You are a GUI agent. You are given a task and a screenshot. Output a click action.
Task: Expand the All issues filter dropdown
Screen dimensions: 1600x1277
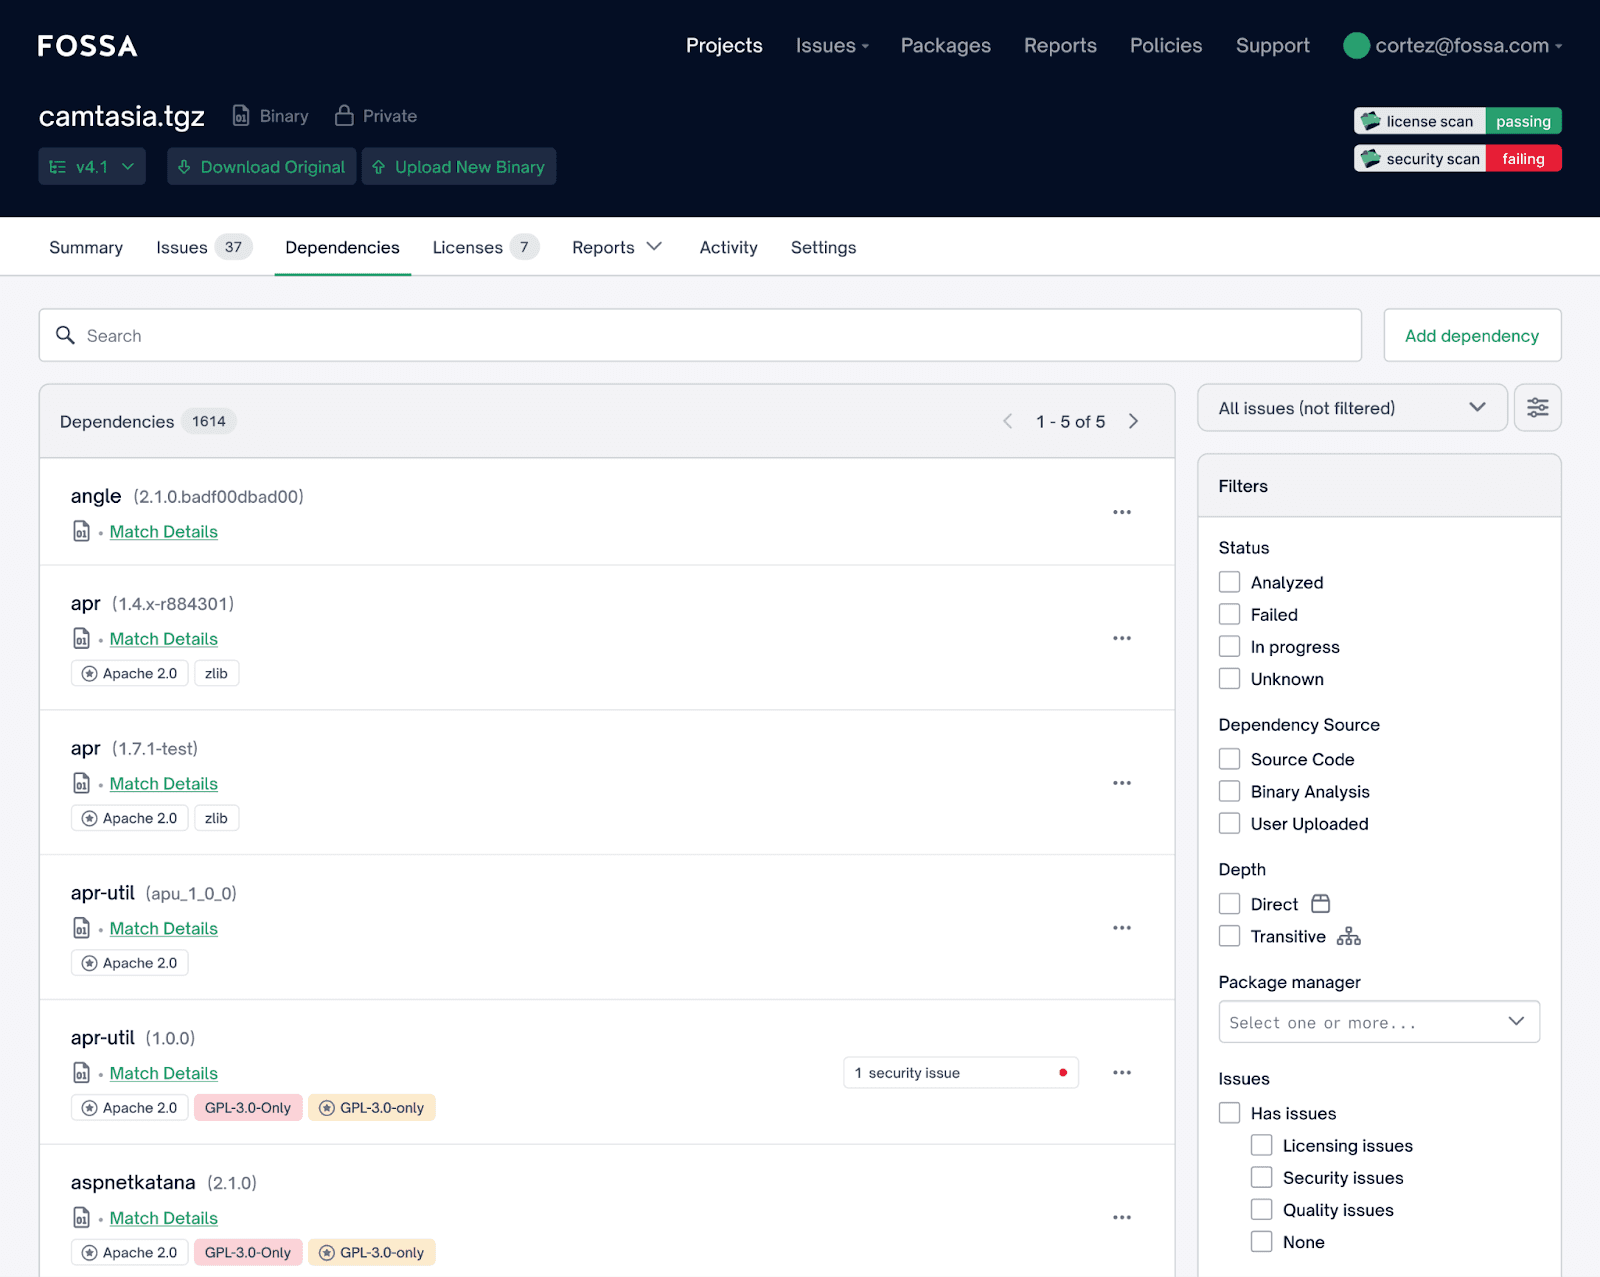[1351, 408]
